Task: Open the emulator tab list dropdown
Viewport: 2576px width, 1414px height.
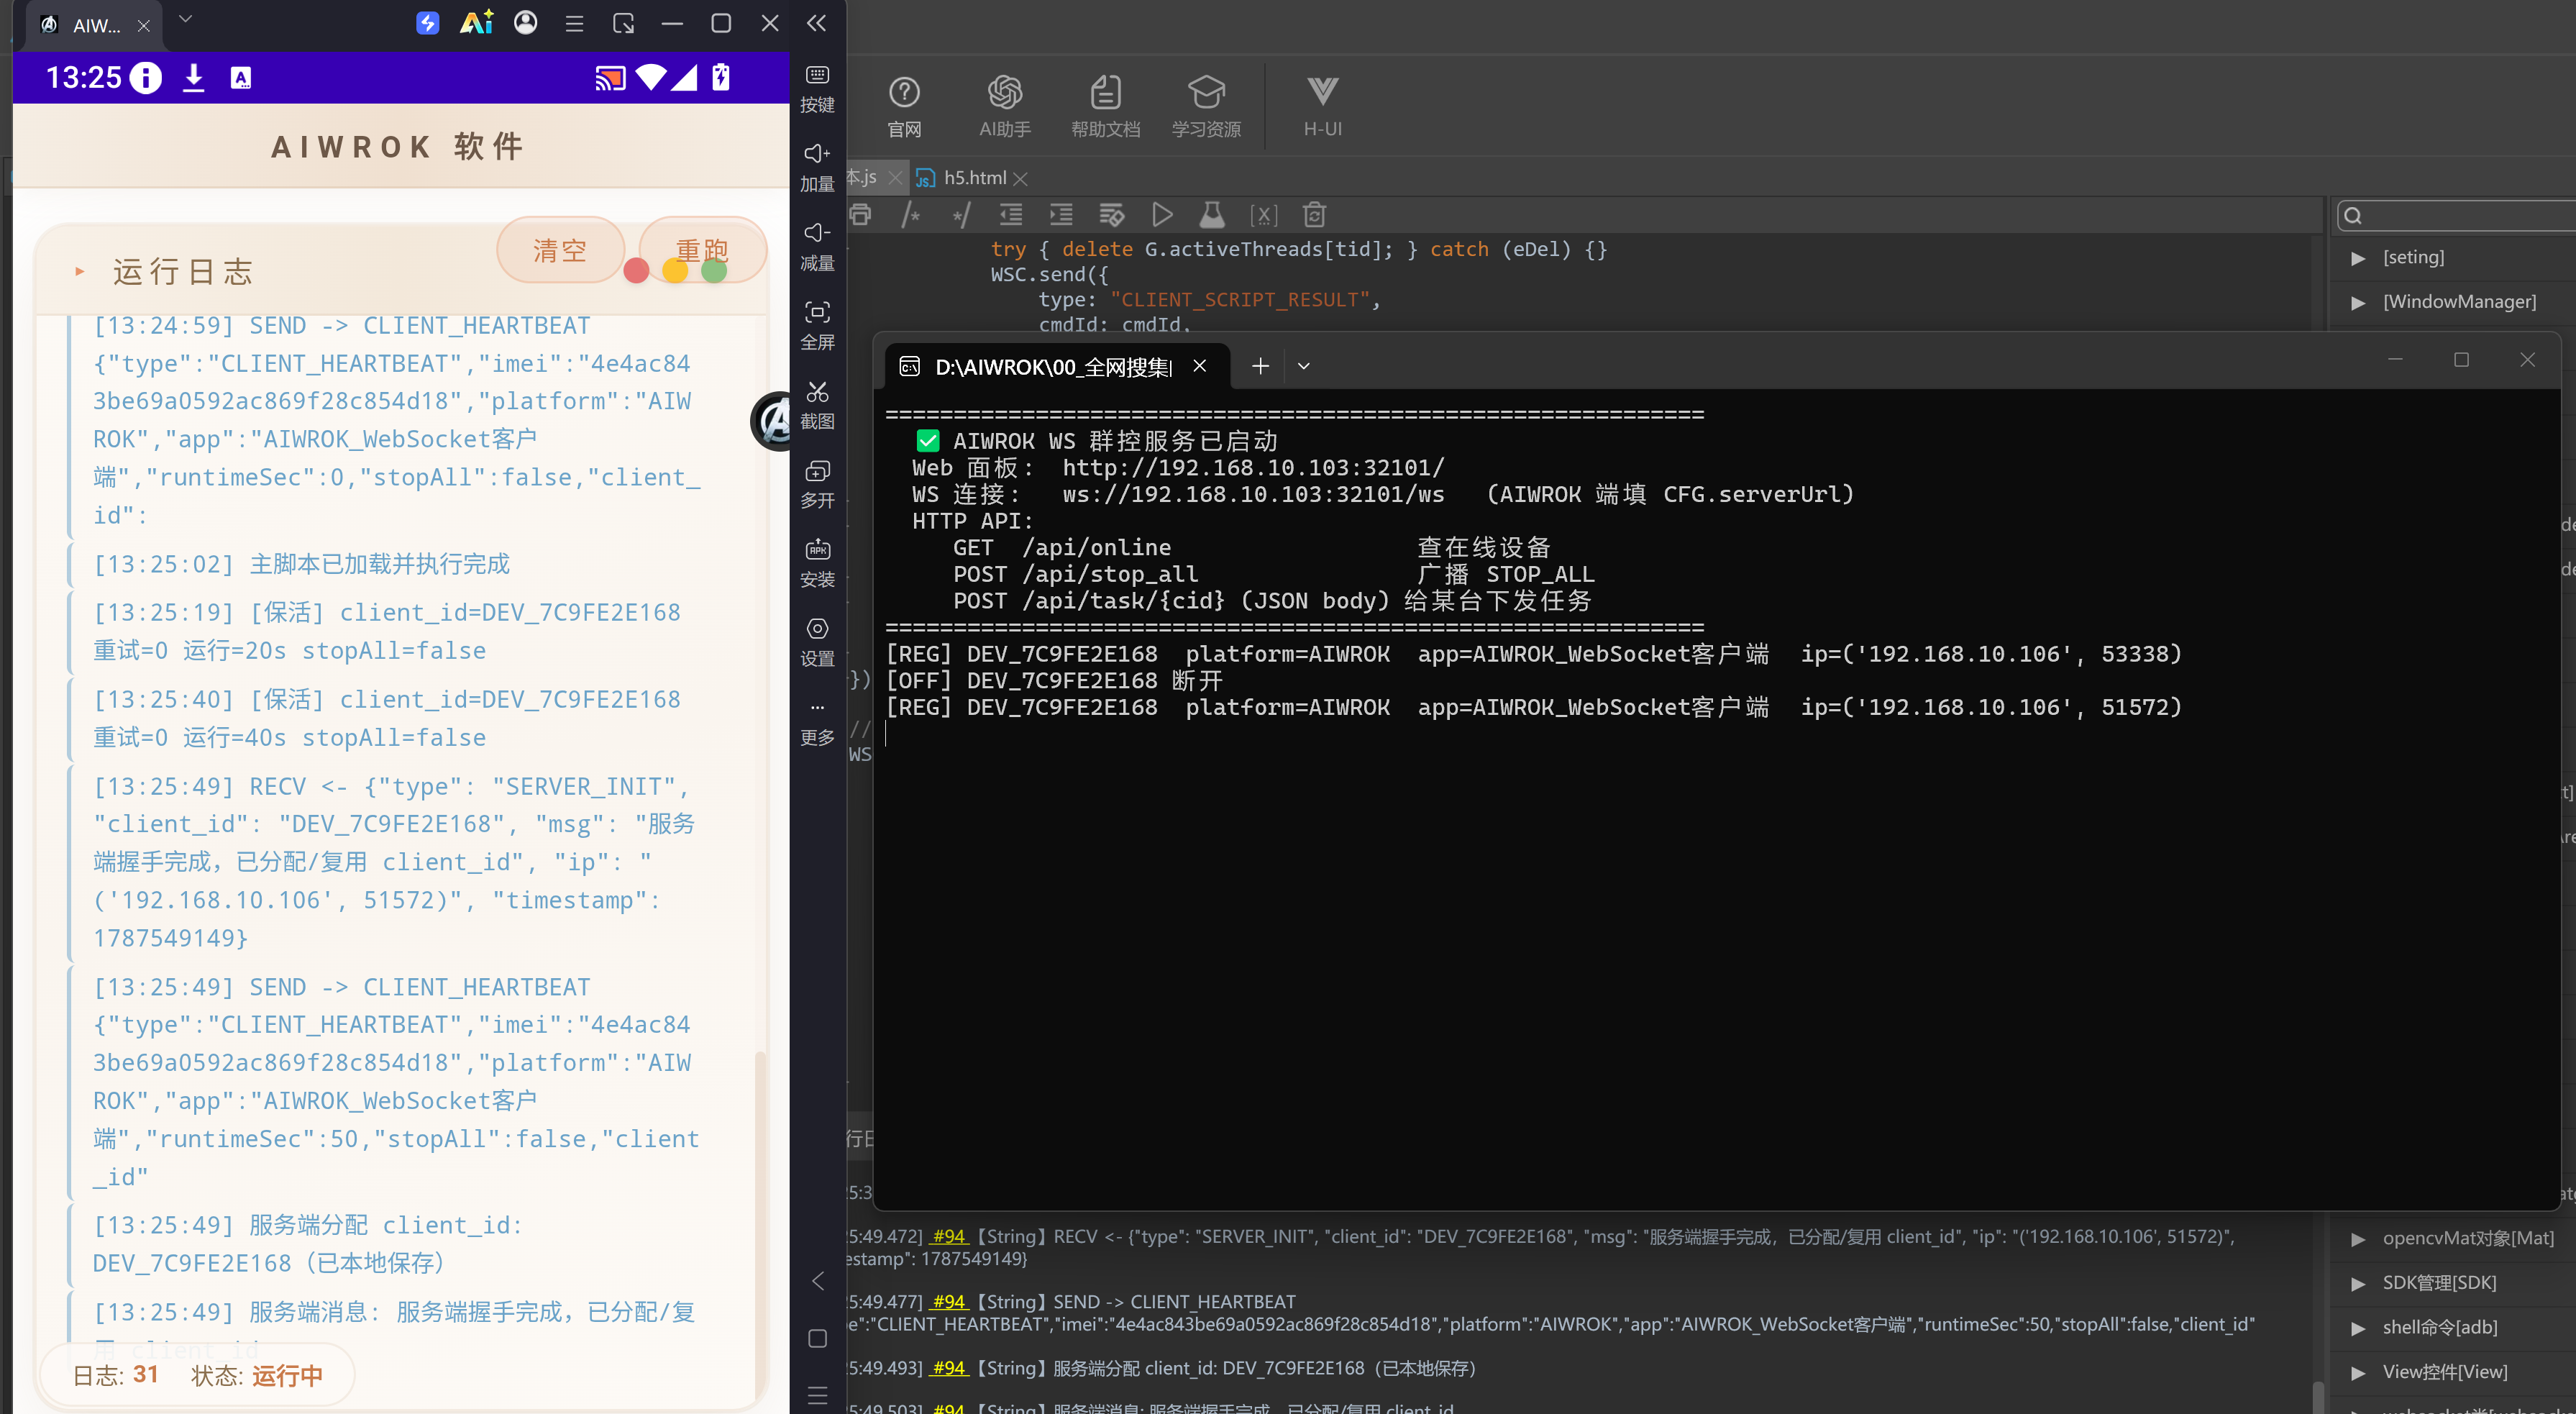Action: 185,19
